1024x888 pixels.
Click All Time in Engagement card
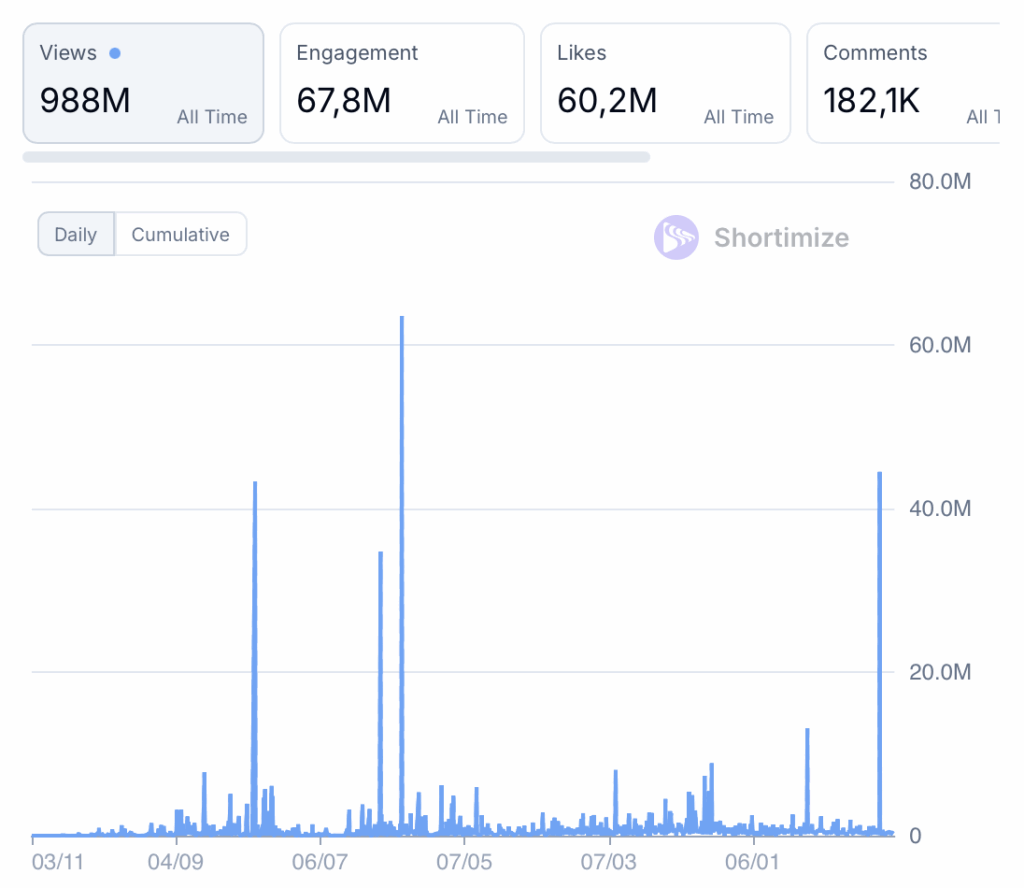472,117
